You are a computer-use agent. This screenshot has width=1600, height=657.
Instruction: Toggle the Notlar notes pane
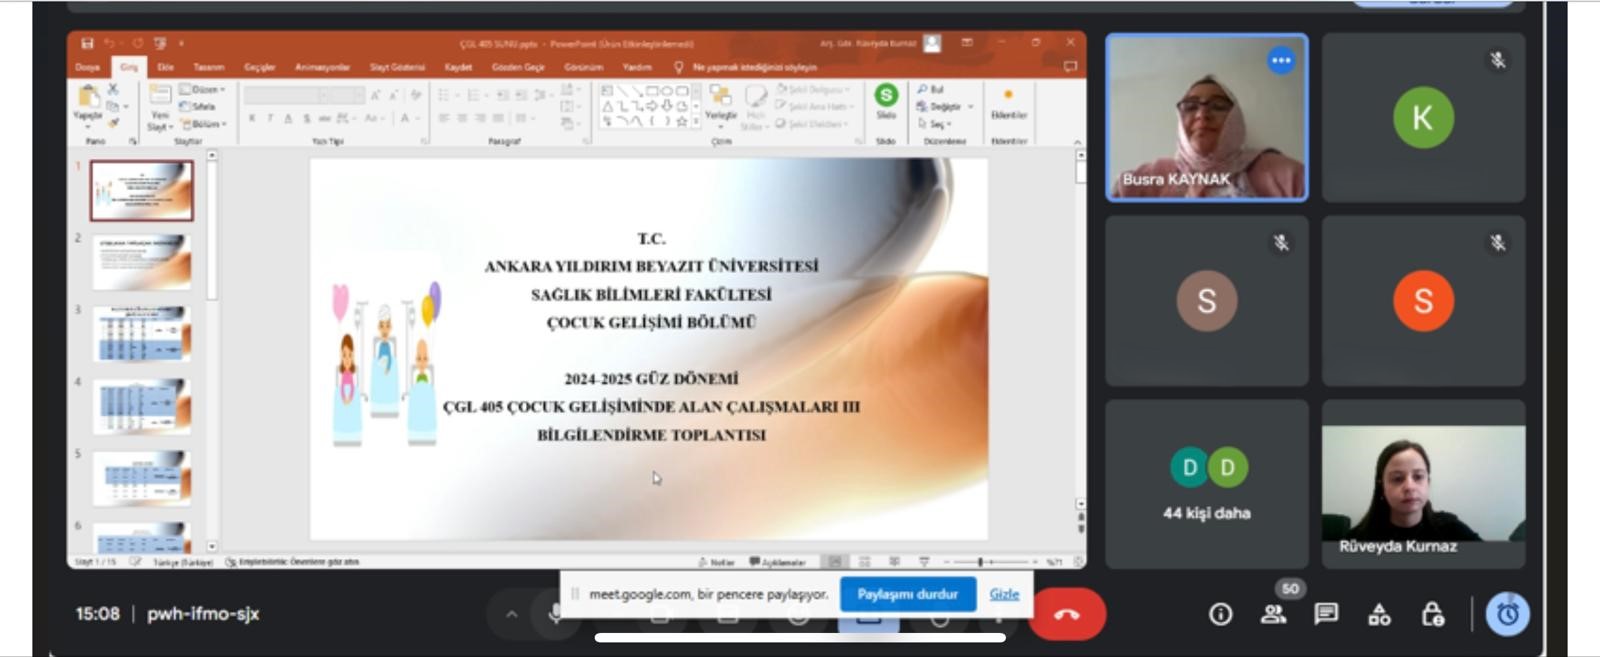[x=716, y=562]
